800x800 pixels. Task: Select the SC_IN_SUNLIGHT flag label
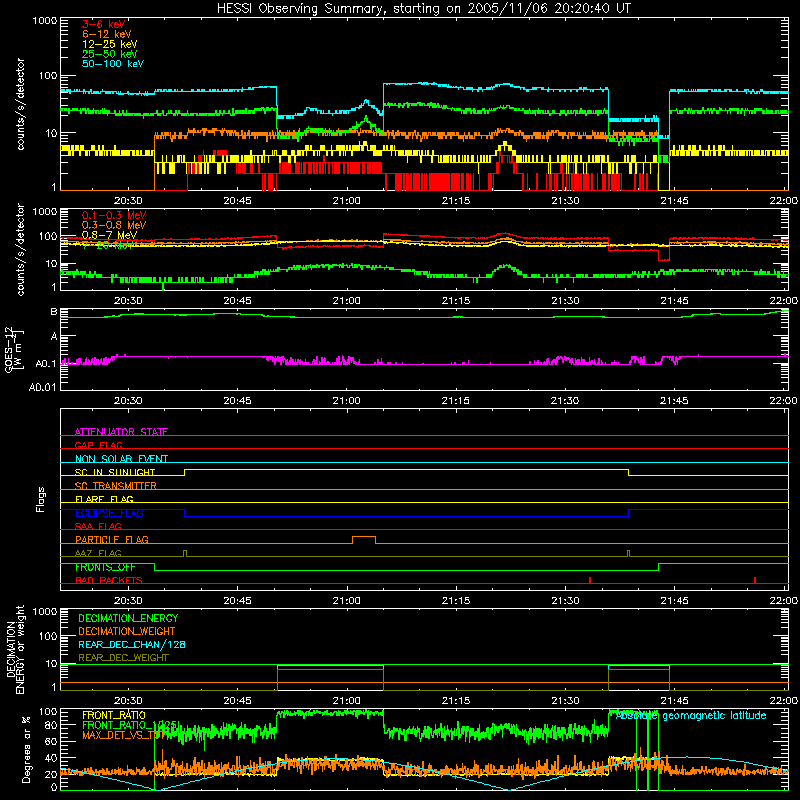tap(115, 472)
